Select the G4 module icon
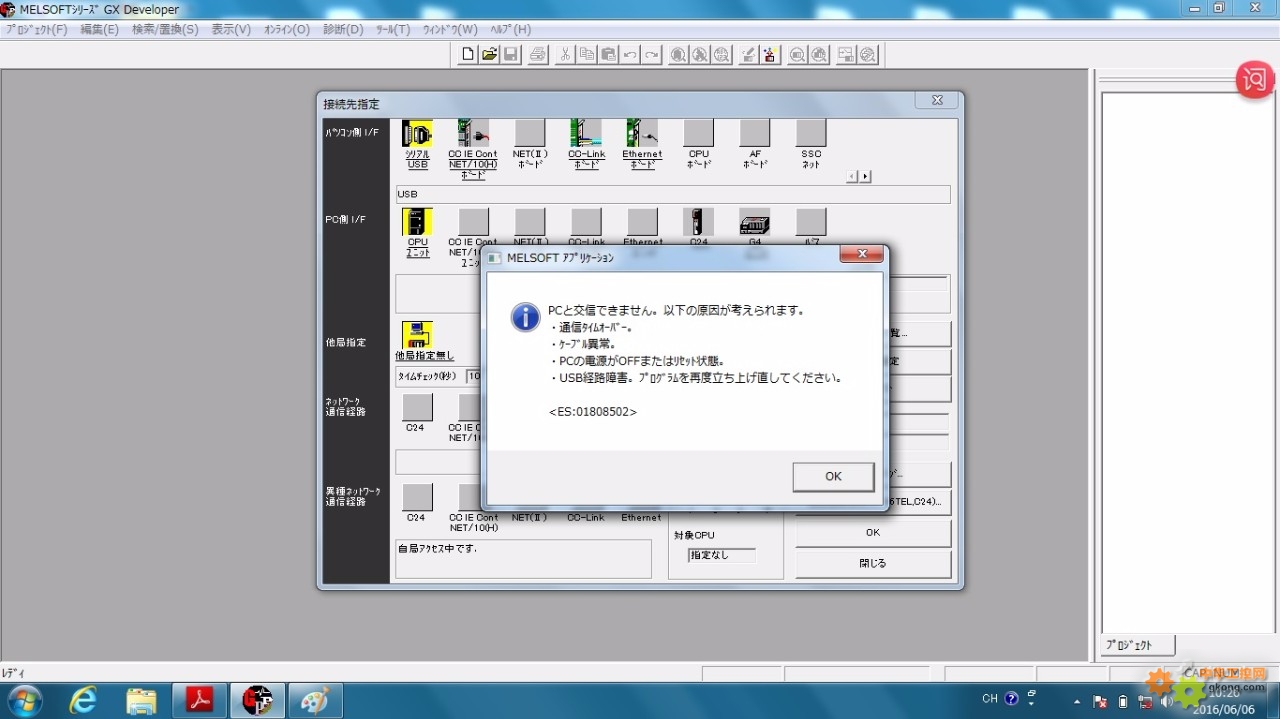This screenshot has width=1280, height=719. pyautogui.click(x=755, y=222)
